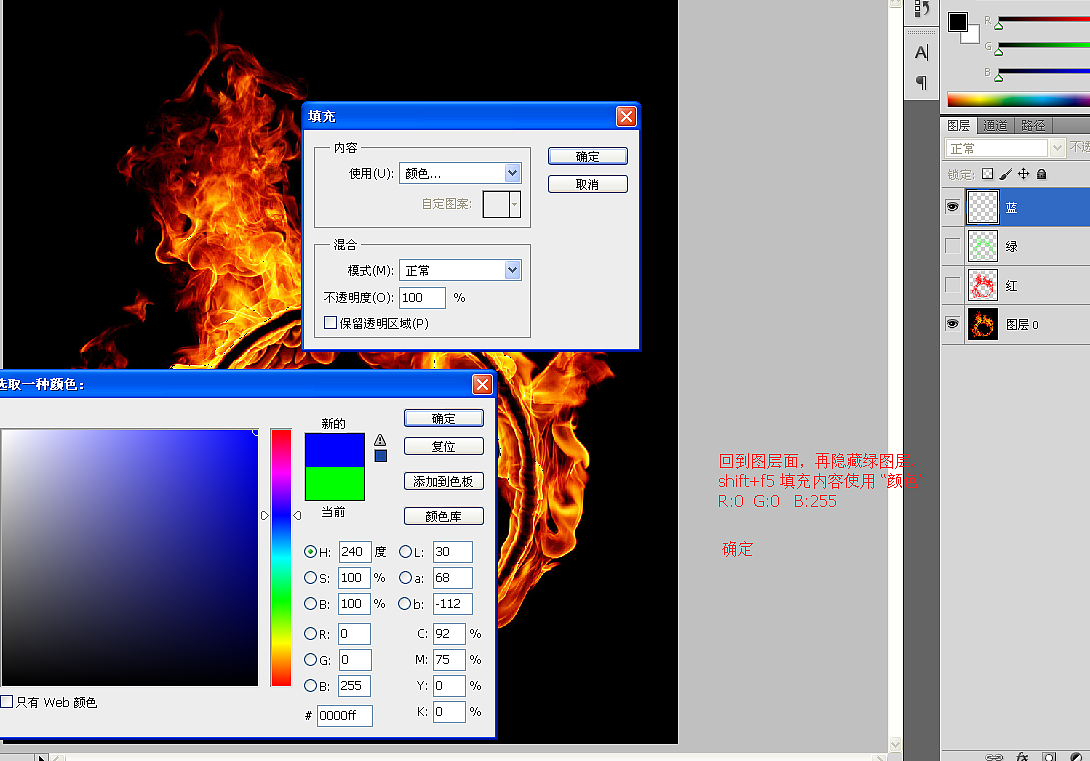The height and width of the screenshot is (761, 1090).
Task: Click the gamut-safe small blue swatch
Action: 381,456
